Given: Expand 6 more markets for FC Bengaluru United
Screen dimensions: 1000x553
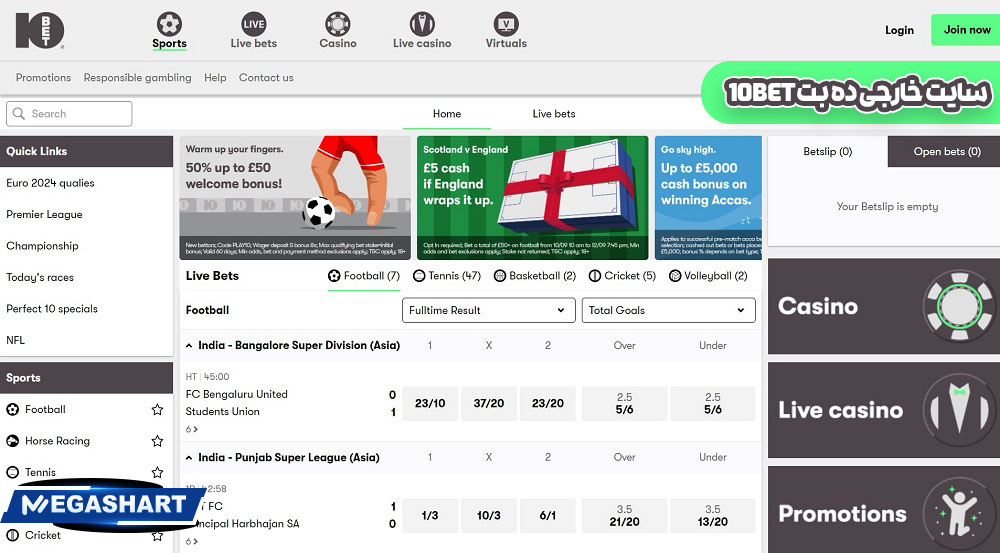Looking at the screenshot, I should tap(191, 429).
